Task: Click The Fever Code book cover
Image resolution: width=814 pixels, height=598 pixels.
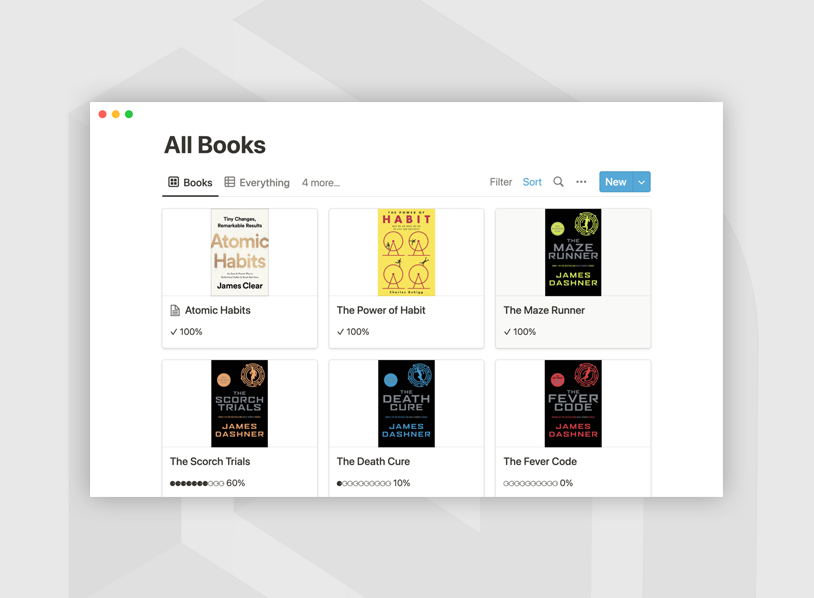Action: [x=573, y=403]
